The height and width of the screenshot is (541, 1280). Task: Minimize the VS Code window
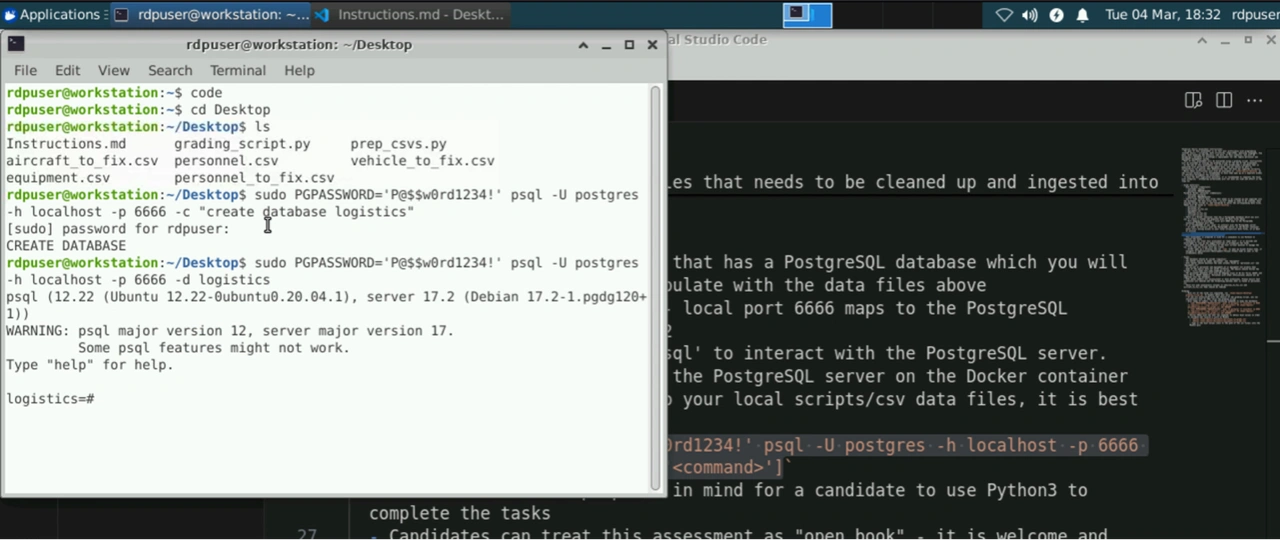coord(1226,40)
